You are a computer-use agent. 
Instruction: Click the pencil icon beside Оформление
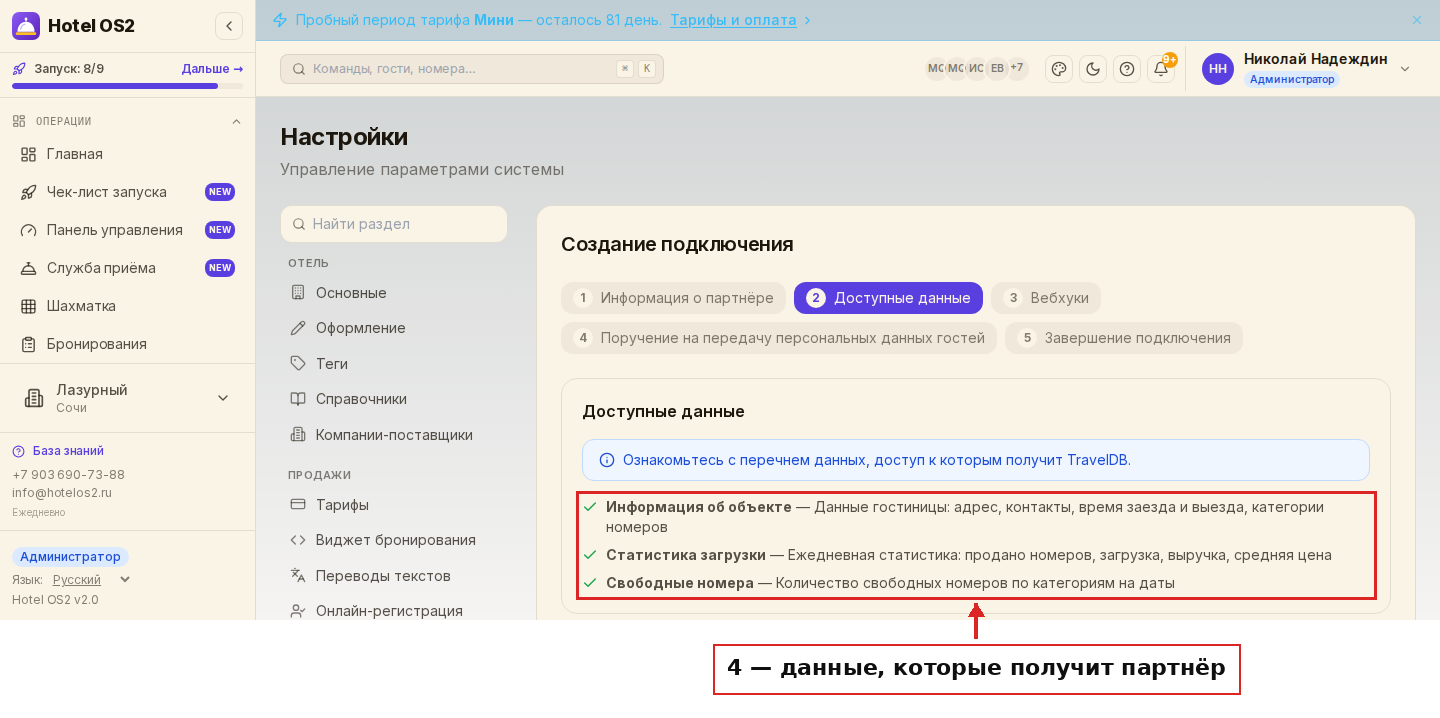point(298,328)
